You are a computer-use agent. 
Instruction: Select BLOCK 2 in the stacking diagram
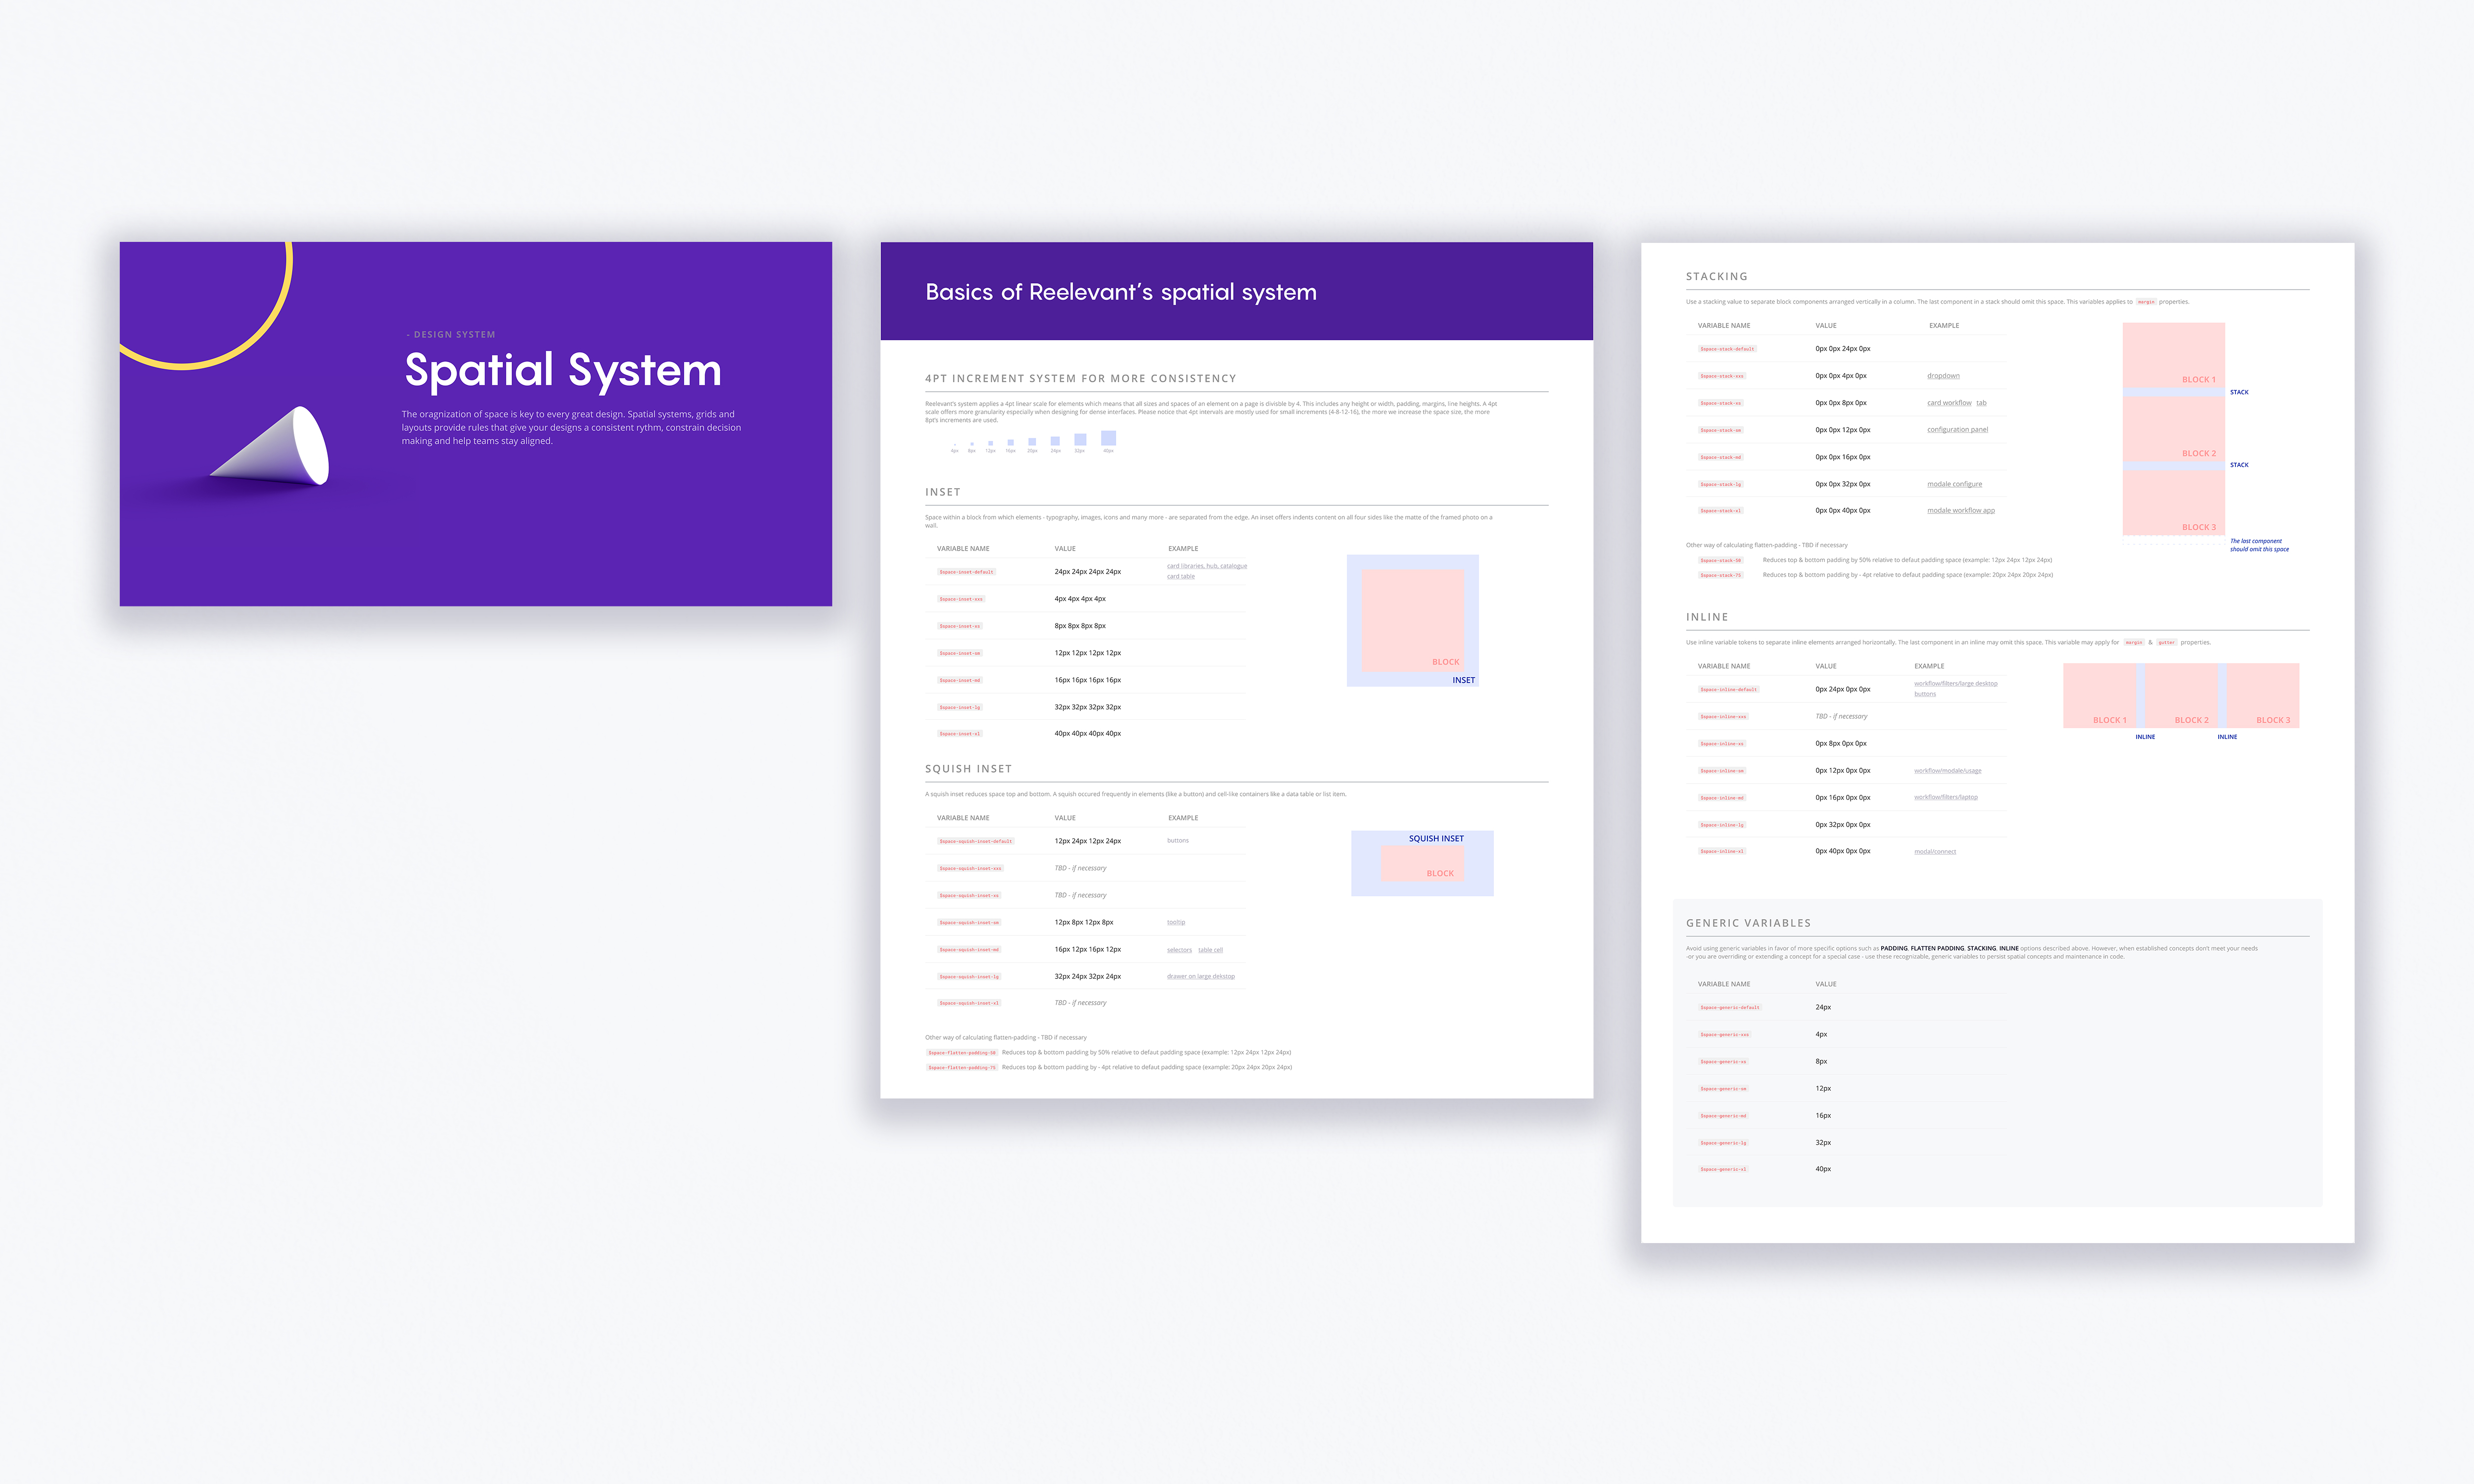(x=2173, y=429)
